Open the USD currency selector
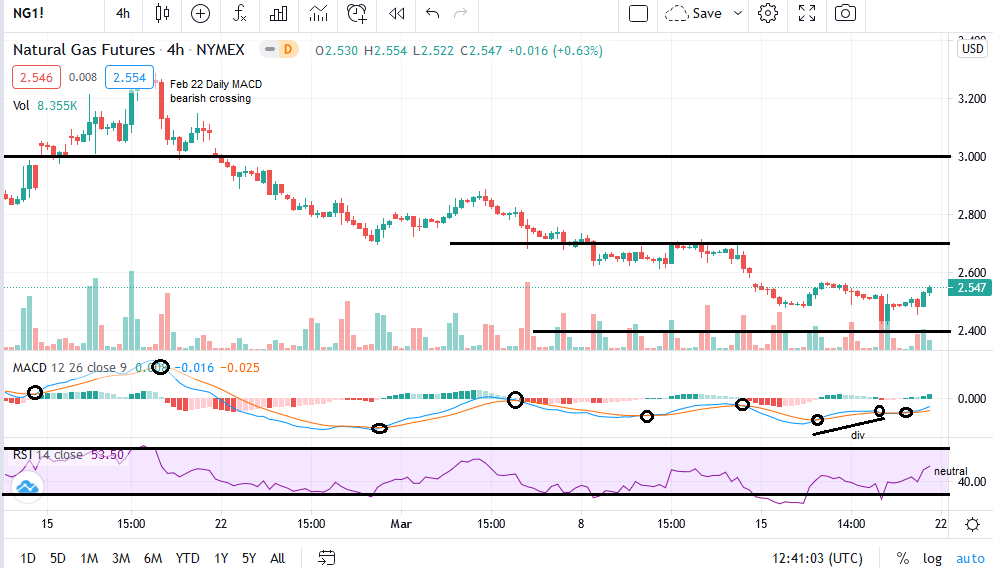The width and height of the screenshot is (993, 568). pos(972,49)
